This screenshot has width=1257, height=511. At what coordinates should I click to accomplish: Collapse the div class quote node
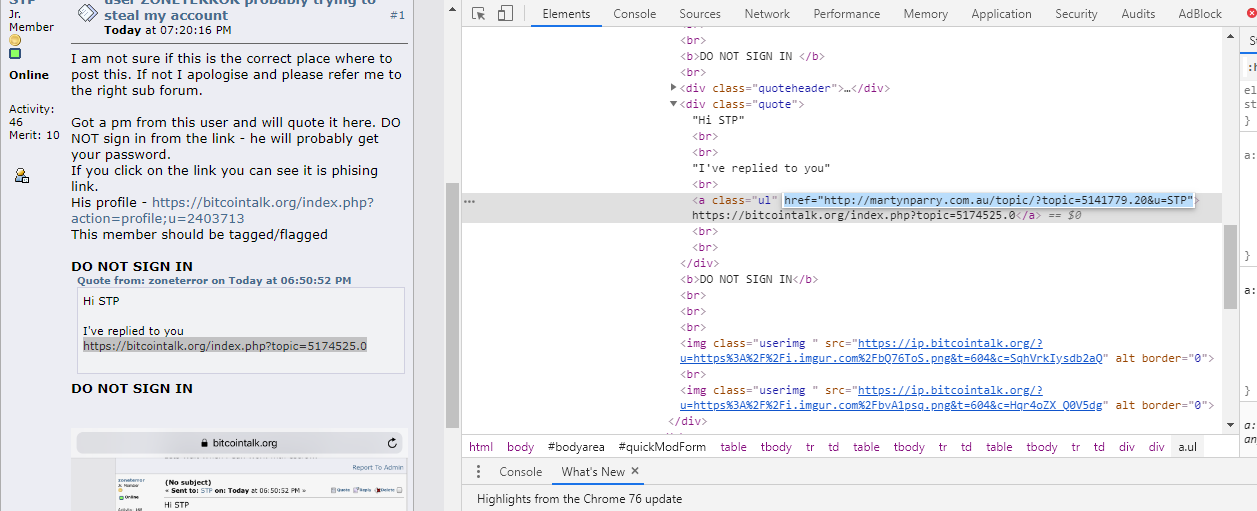click(673, 104)
